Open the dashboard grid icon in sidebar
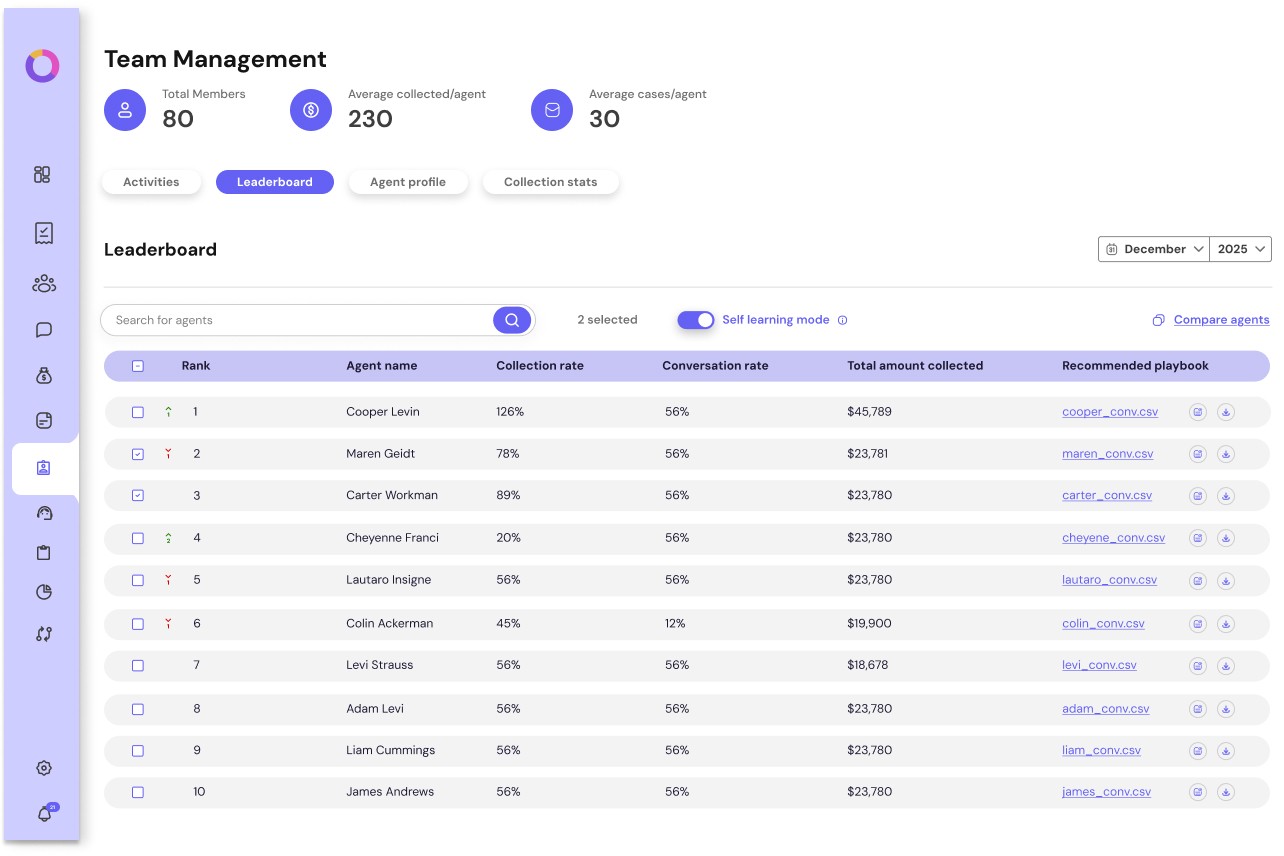Viewport: 1284px width, 856px height. click(42, 175)
